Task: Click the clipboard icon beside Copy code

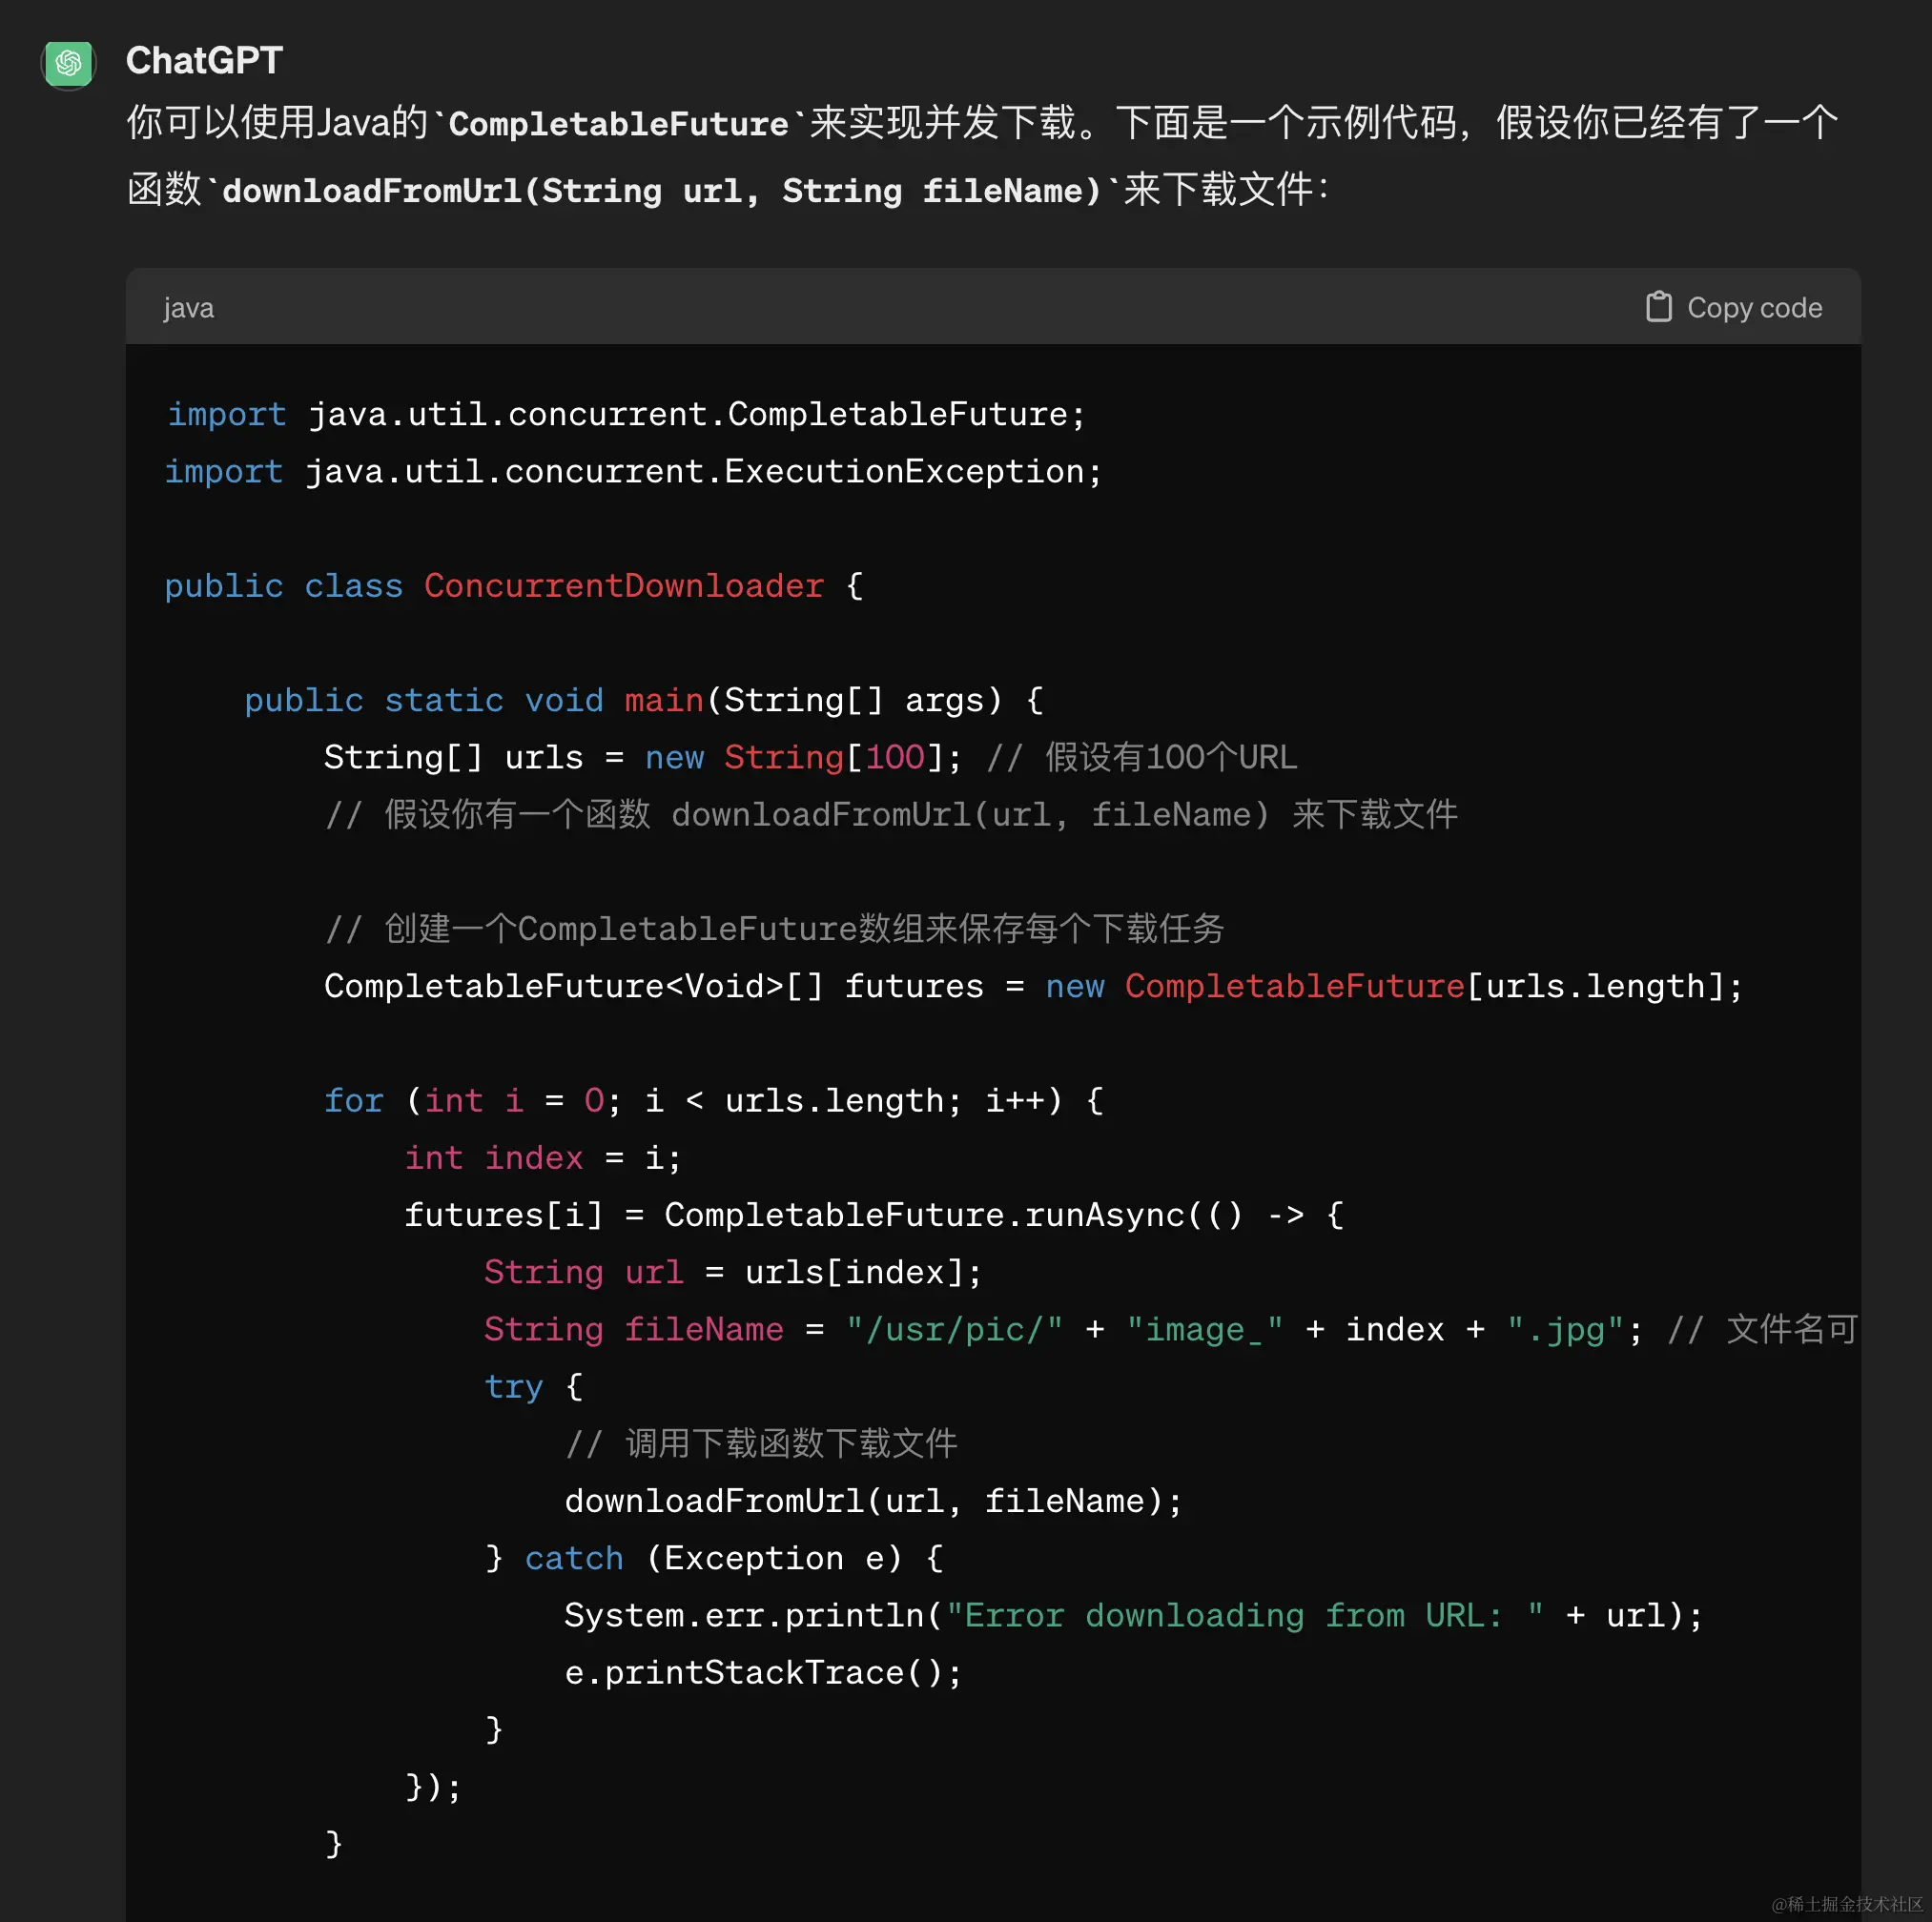Action: [1660, 307]
